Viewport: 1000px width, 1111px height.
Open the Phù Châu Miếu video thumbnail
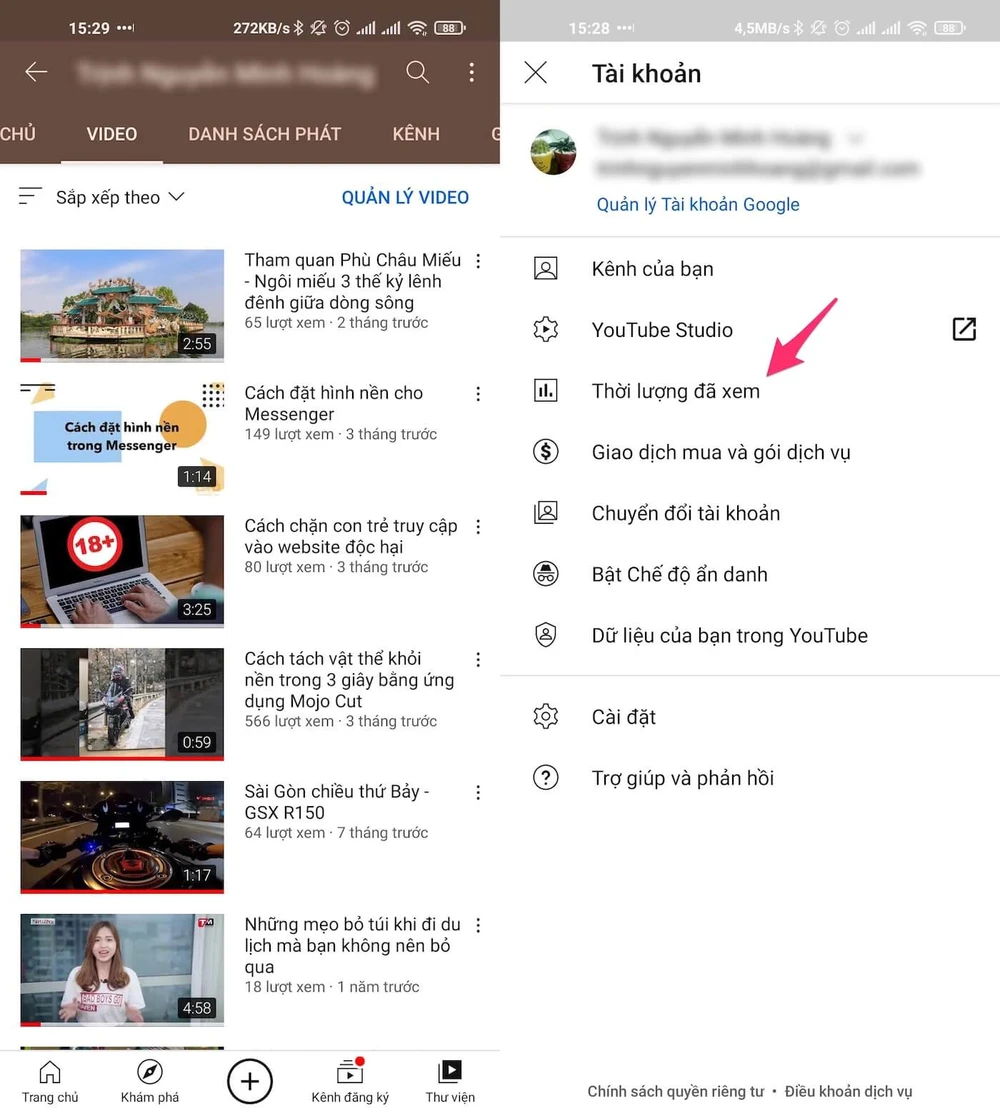122,305
